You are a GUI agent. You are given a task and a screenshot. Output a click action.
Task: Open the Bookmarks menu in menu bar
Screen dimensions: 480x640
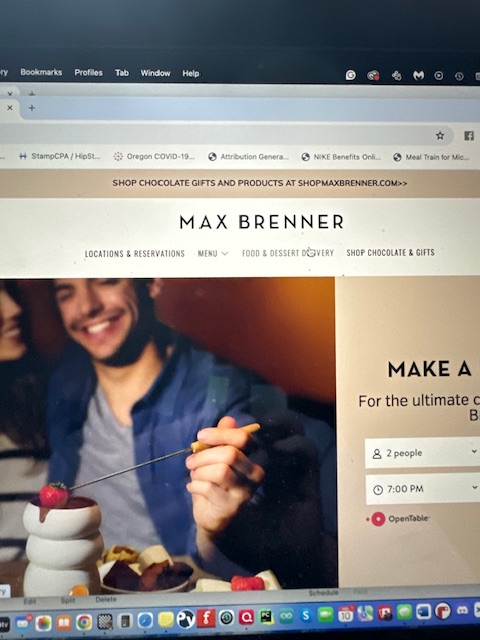(41, 72)
